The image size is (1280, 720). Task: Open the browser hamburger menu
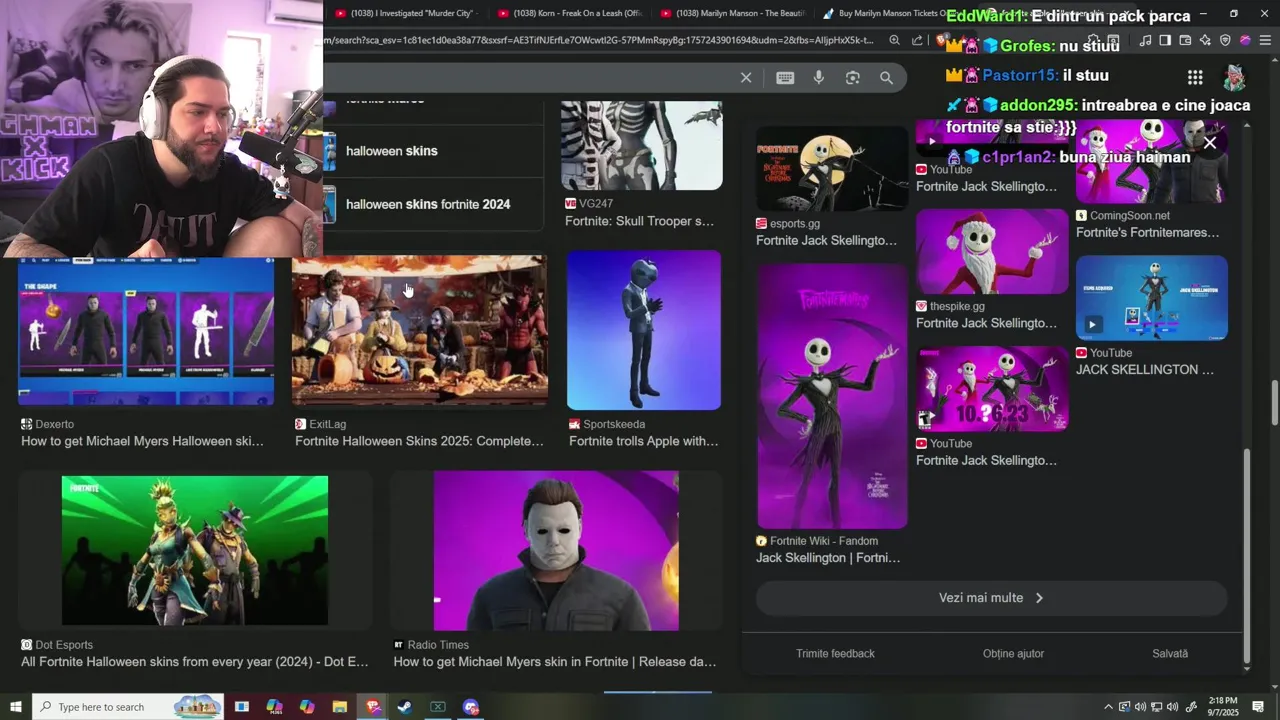click(x=1265, y=40)
